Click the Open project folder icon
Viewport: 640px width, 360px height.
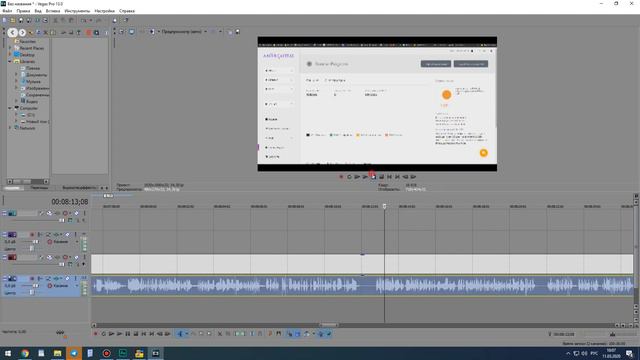point(13,20)
